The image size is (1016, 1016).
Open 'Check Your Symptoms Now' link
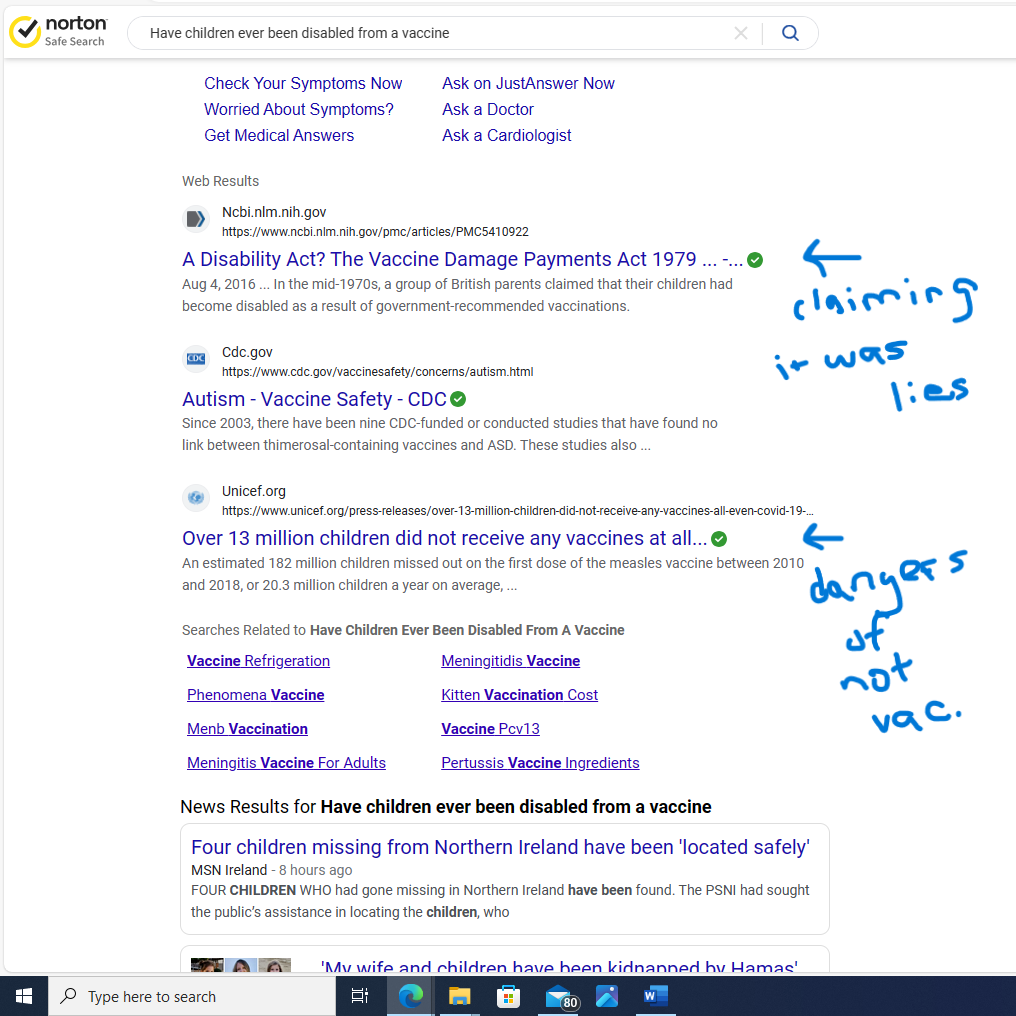coord(303,84)
